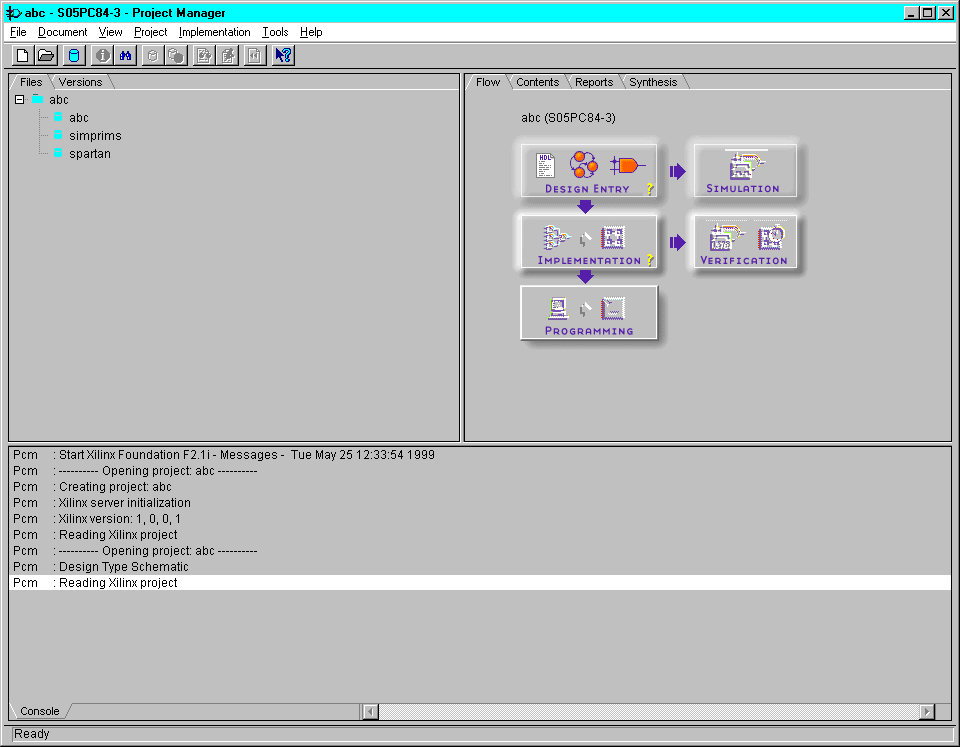Open the Tools menu
Viewport: 960px width, 747px height.
pos(275,32)
